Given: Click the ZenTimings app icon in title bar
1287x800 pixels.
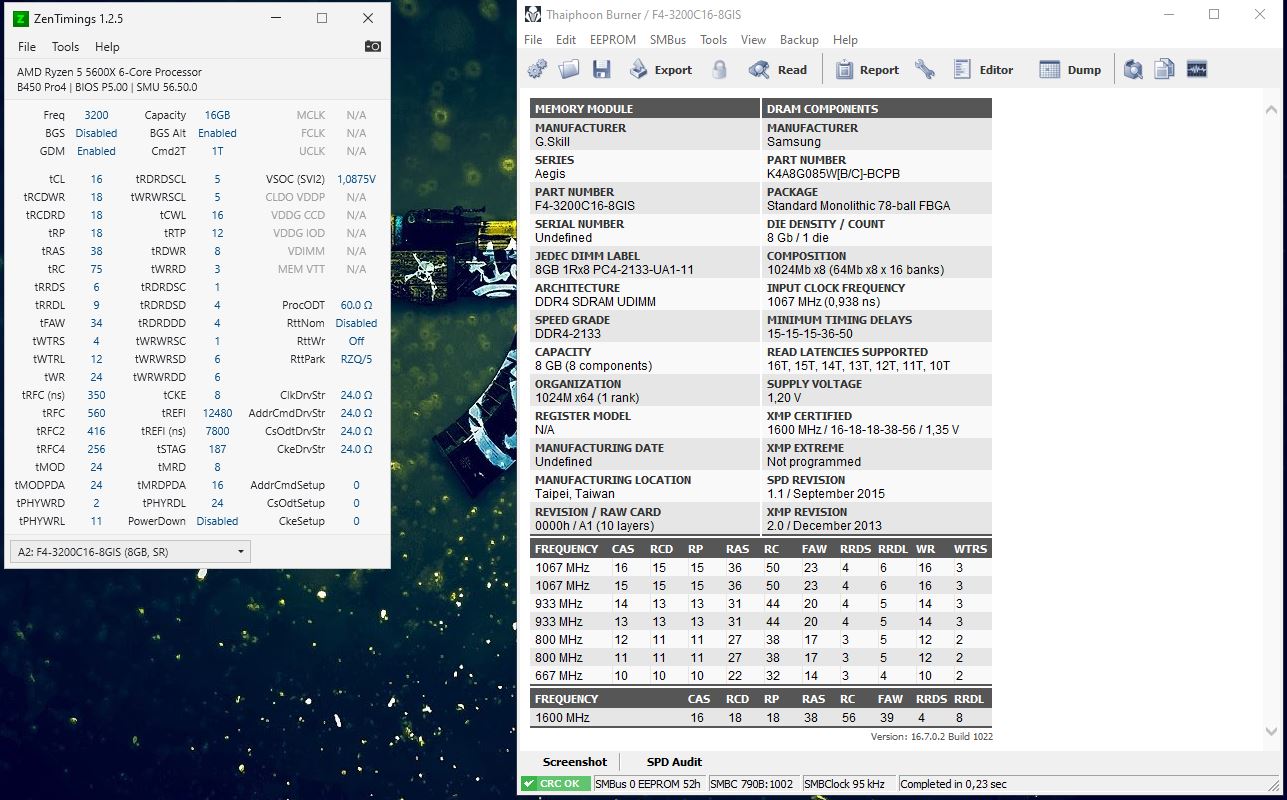Looking at the screenshot, I should point(20,18).
